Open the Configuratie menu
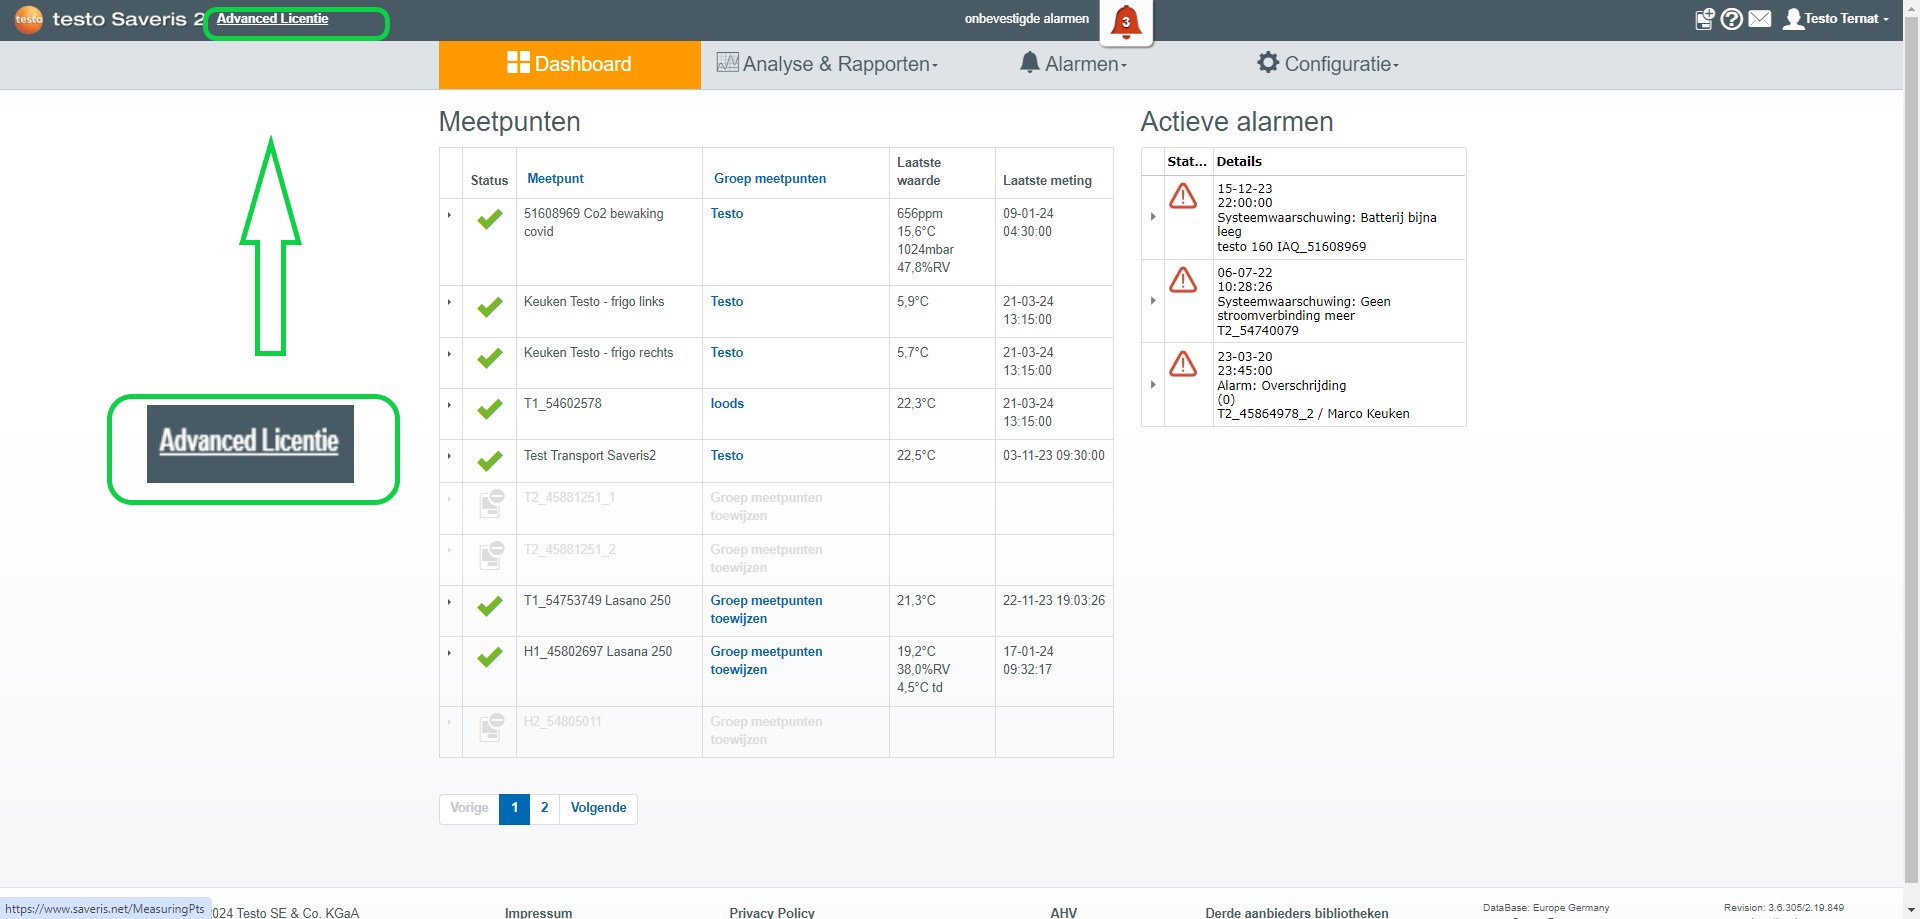 1329,64
